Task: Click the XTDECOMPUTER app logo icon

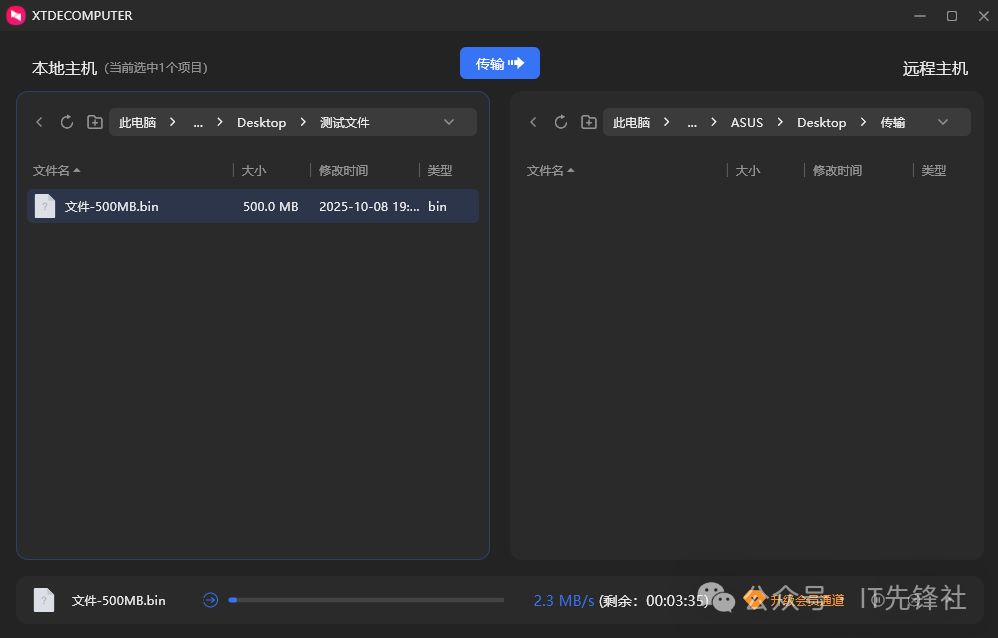Action: (16, 16)
